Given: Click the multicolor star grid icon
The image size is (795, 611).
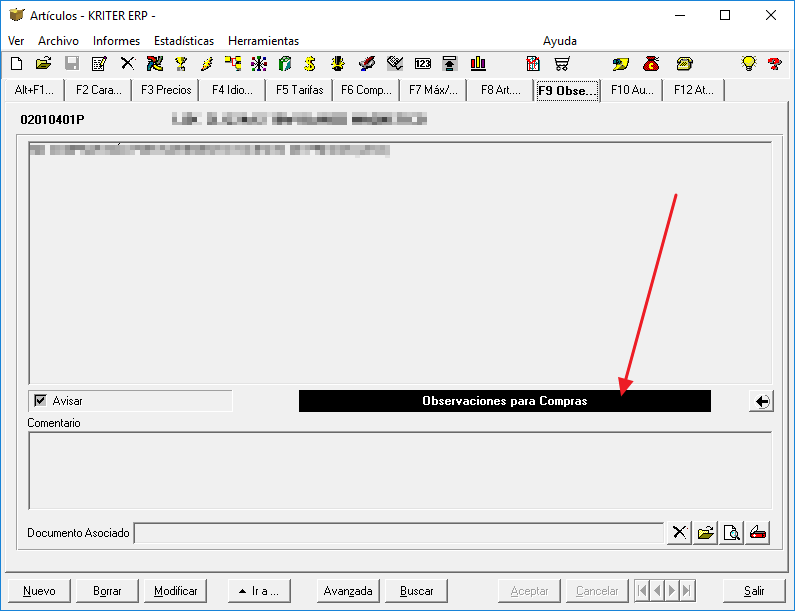Looking at the screenshot, I should pos(259,64).
